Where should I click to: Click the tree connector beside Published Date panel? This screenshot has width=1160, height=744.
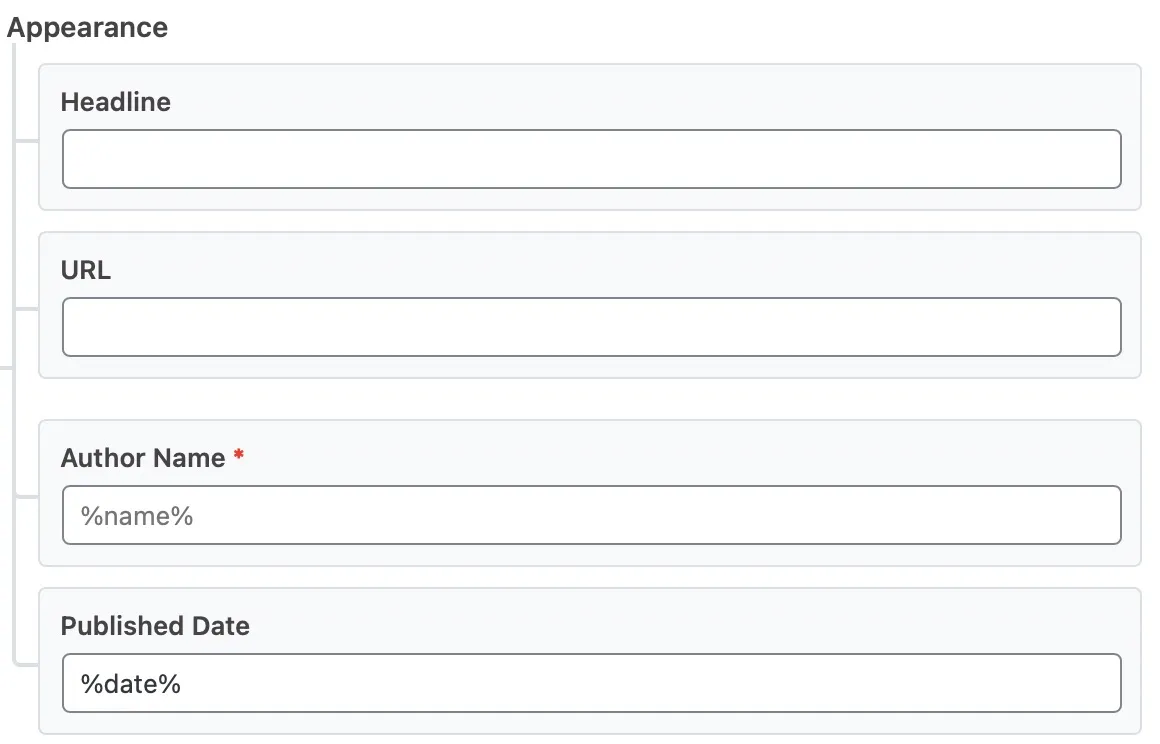click(26, 662)
